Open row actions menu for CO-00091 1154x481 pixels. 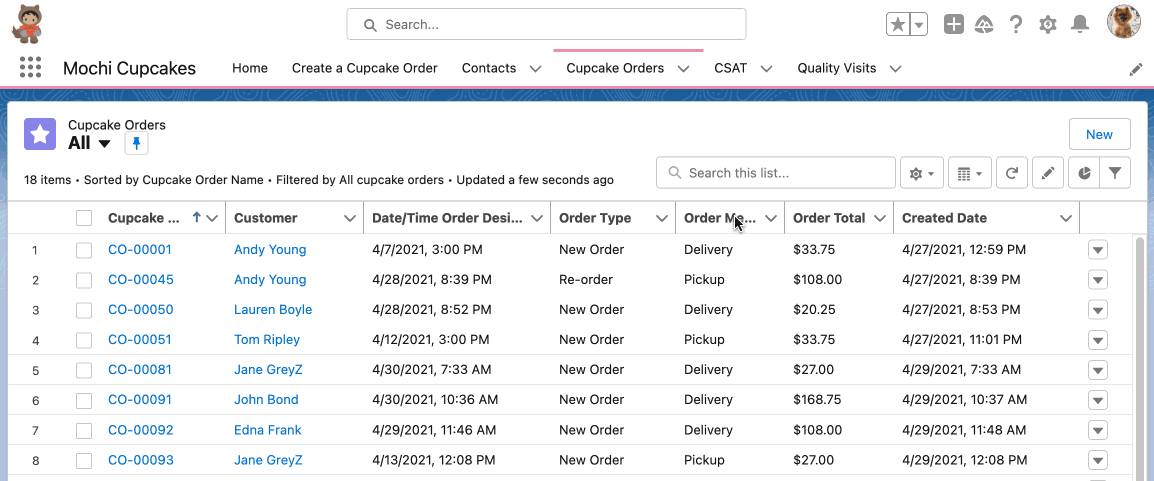pyautogui.click(x=1098, y=400)
